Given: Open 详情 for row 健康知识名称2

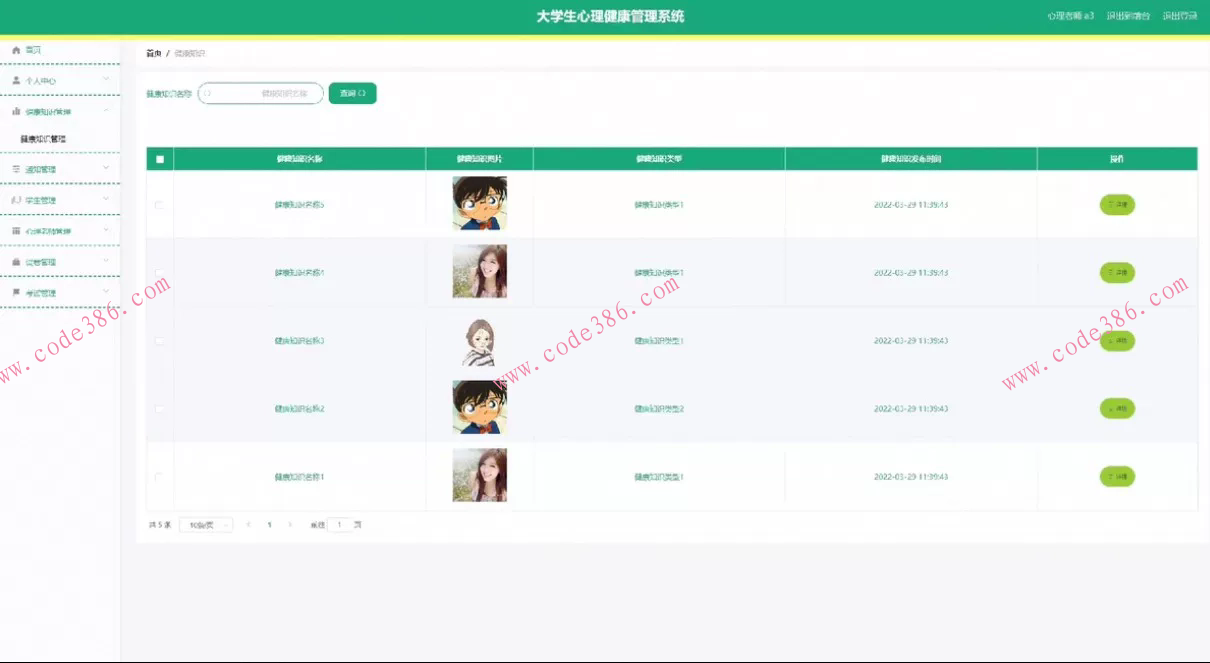Looking at the screenshot, I should [1117, 409].
